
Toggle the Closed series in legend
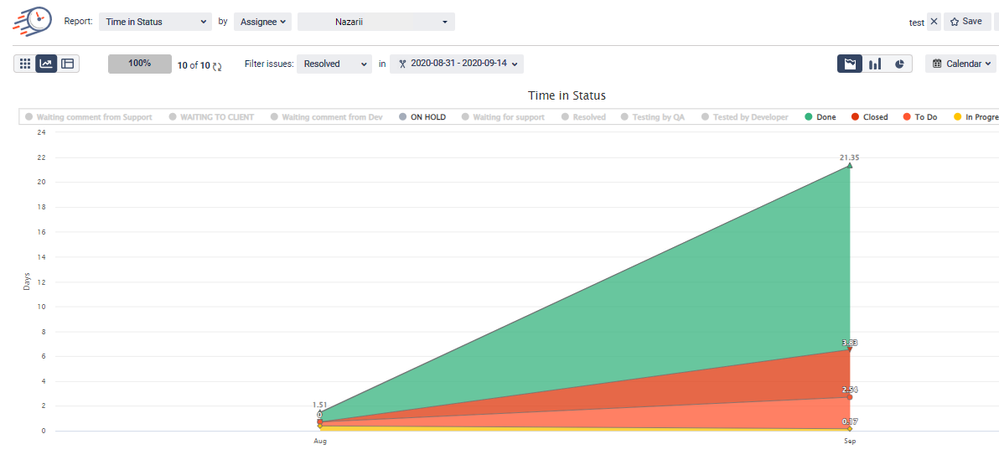(x=870, y=117)
